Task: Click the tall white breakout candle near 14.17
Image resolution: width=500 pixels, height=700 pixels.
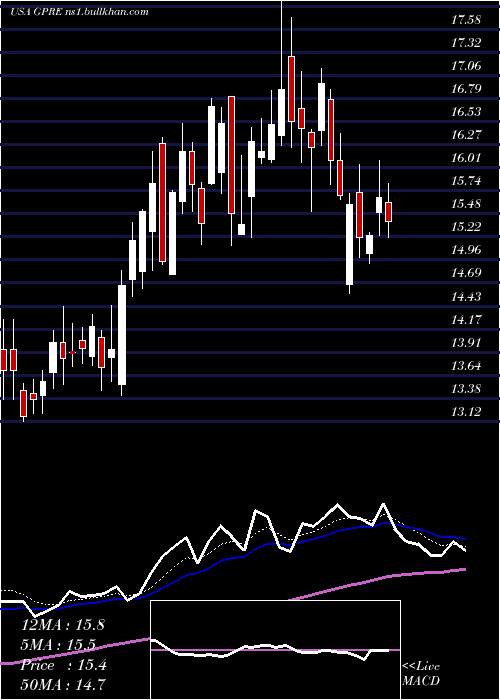Action: [122, 335]
